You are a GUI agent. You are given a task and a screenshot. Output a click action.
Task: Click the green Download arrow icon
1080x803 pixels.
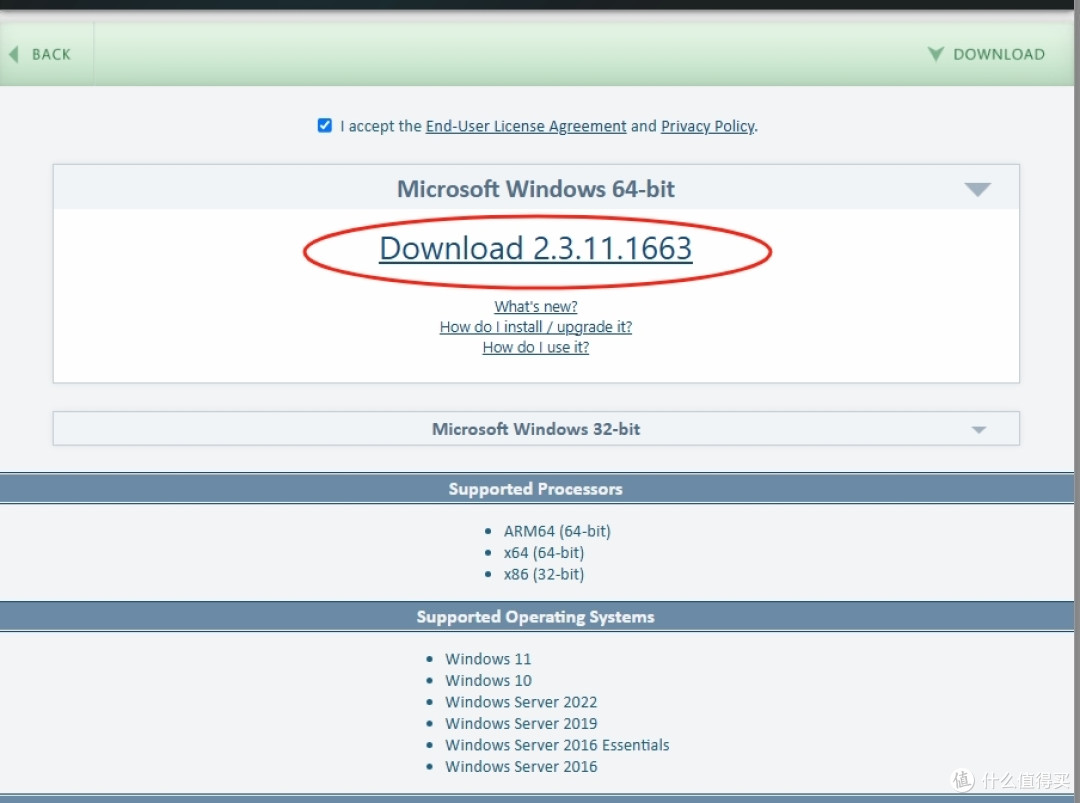coord(935,54)
